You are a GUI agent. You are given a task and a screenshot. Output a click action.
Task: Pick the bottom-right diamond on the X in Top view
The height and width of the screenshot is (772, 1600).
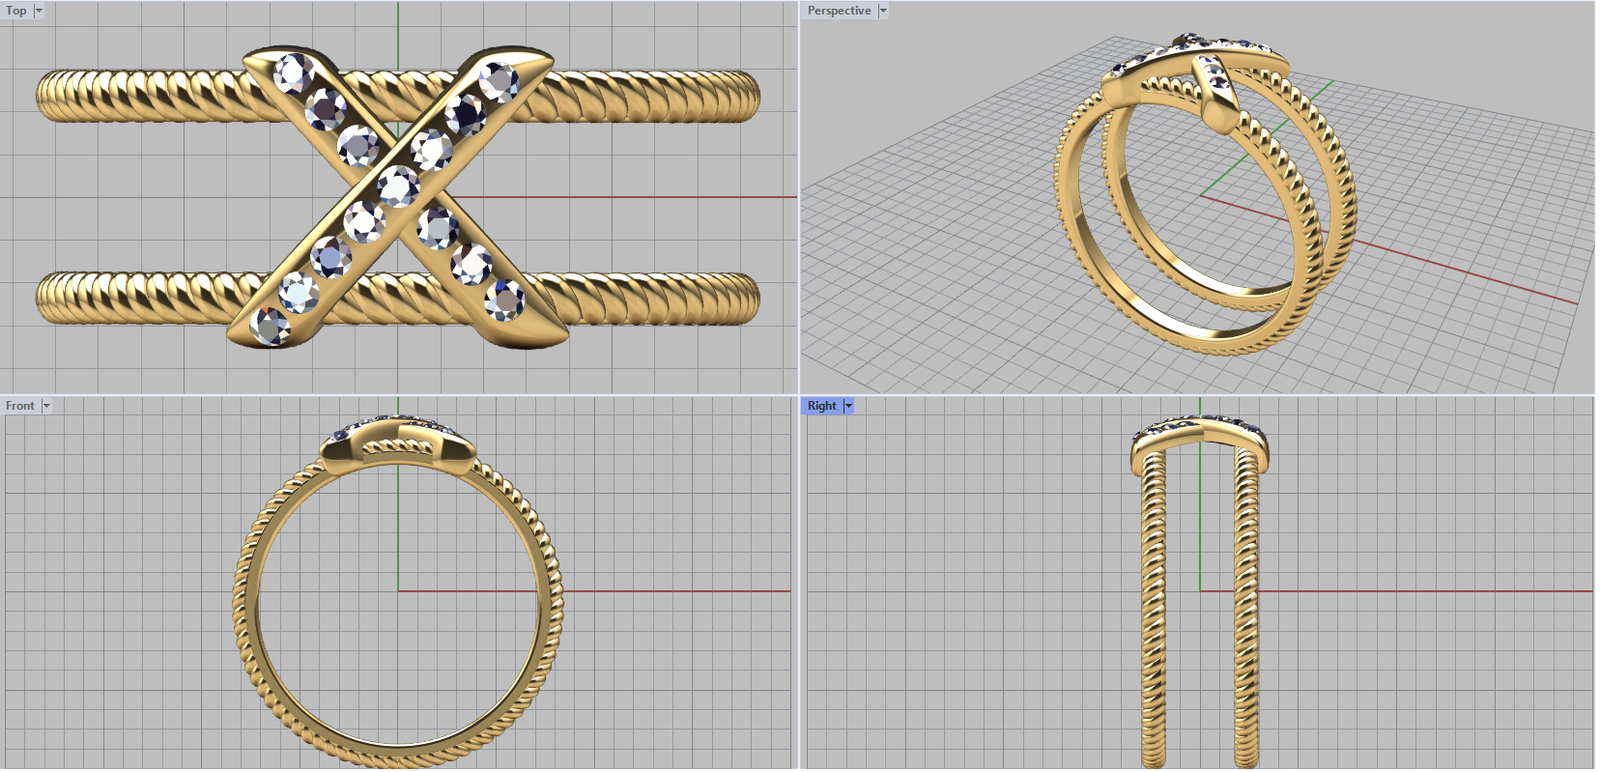(x=505, y=299)
